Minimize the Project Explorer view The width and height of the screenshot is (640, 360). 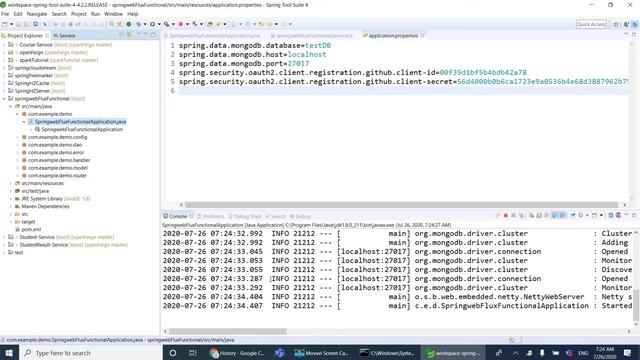(x=146, y=35)
